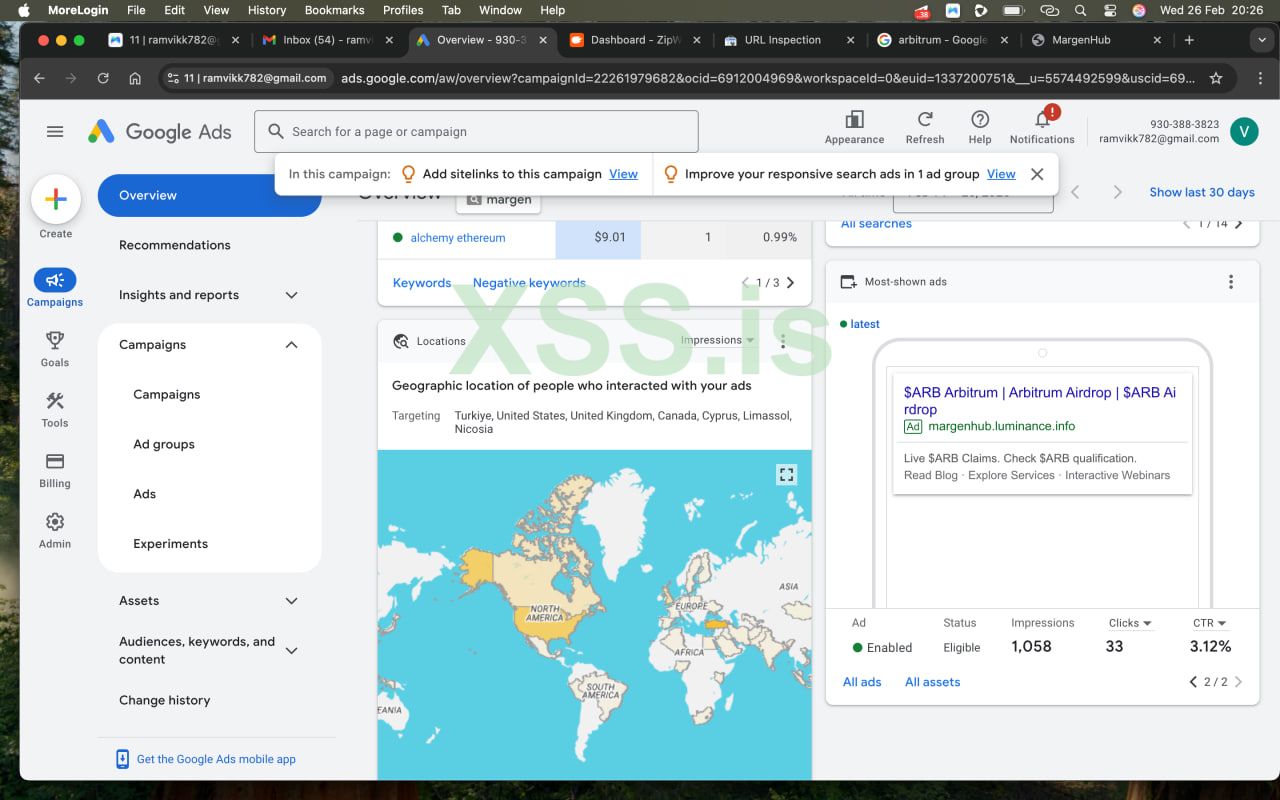Reload the current browser page
This screenshot has height=800, width=1280.
coord(103,78)
